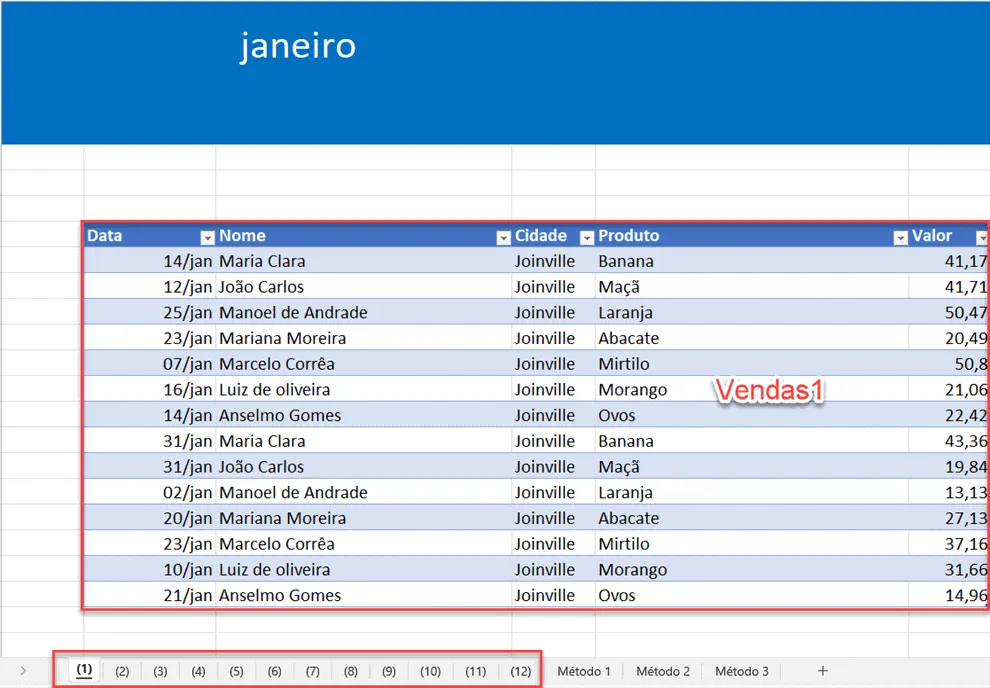Switch to sheet tab (3)

tap(160, 671)
